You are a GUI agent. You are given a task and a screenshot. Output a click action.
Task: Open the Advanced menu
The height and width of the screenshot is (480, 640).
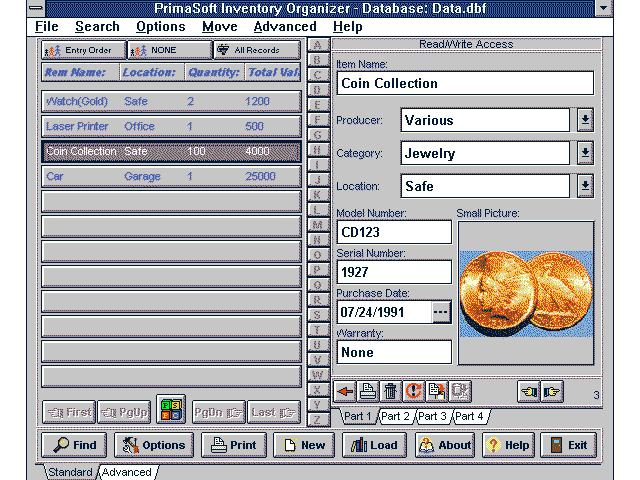tap(284, 27)
